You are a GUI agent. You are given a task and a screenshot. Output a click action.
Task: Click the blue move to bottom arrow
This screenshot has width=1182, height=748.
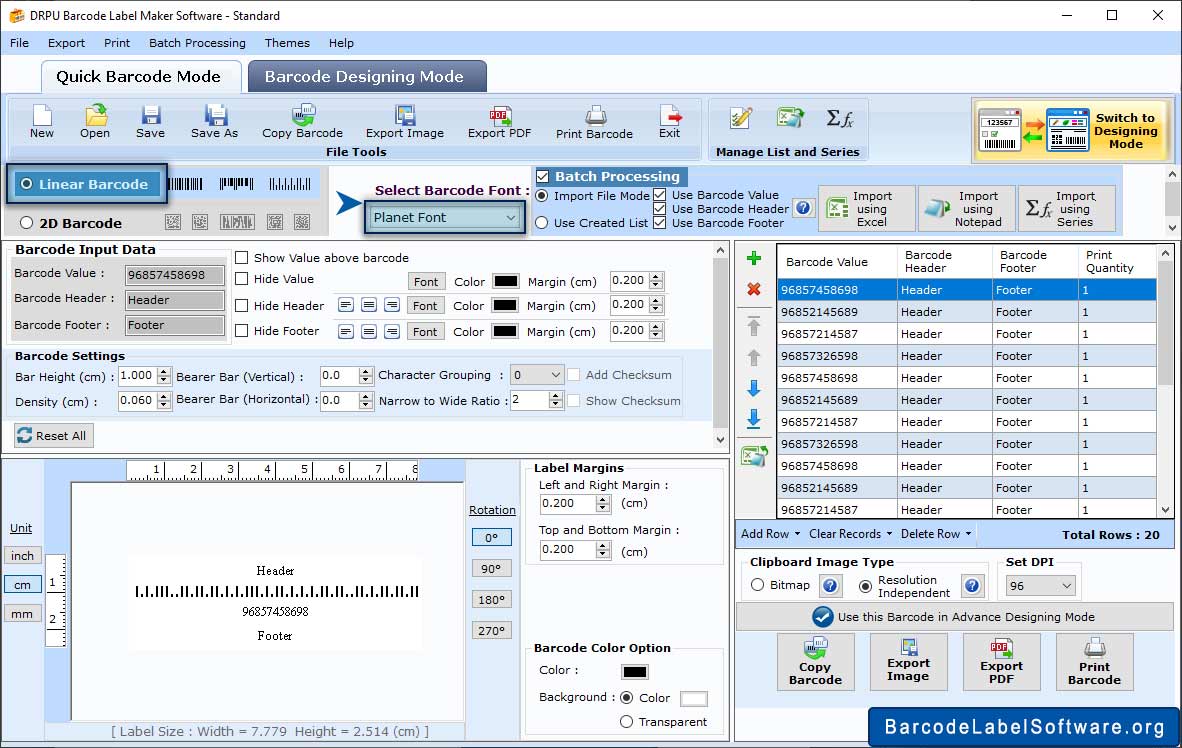[753, 419]
